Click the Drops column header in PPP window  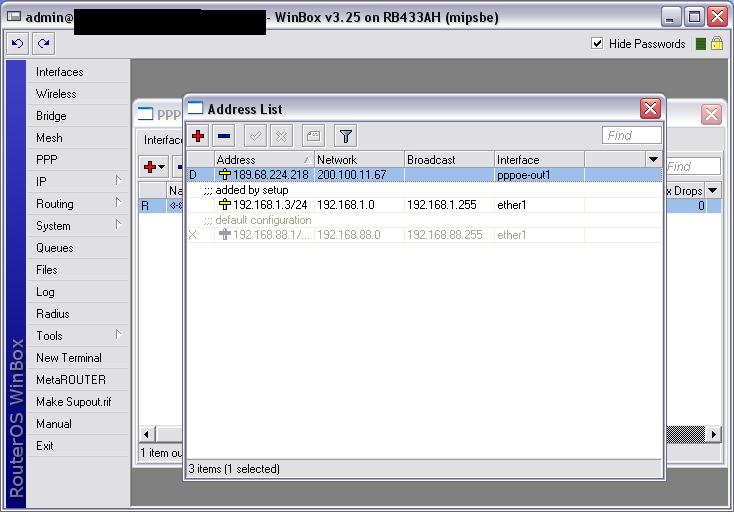tap(685, 190)
